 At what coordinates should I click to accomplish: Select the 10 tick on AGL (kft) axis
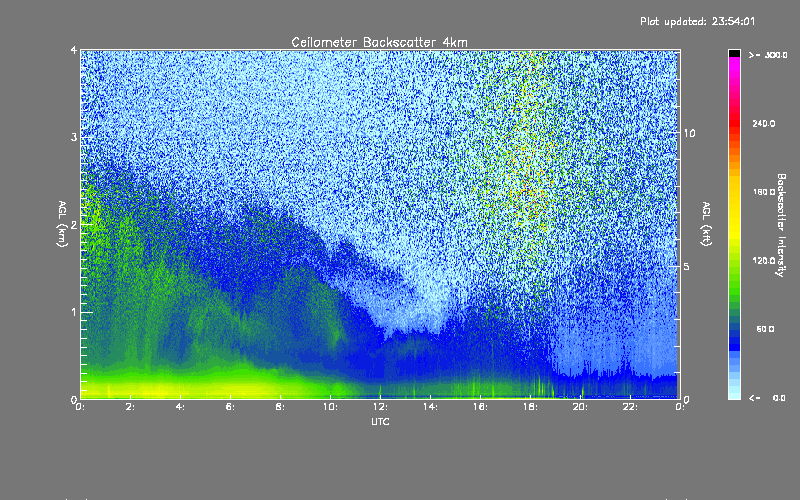click(x=689, y=133)
